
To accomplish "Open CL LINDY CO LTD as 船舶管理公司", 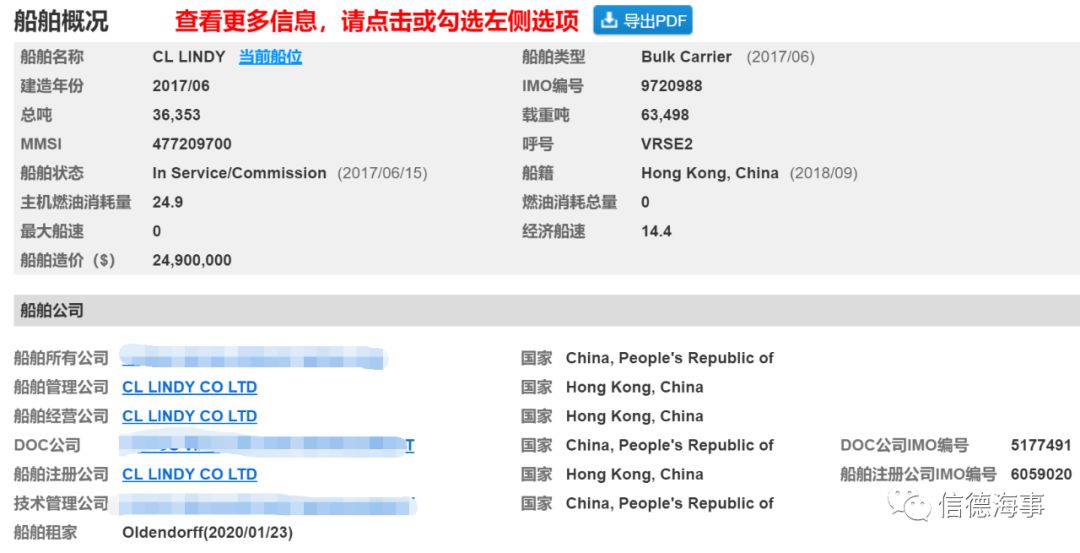I will (189, 387).
